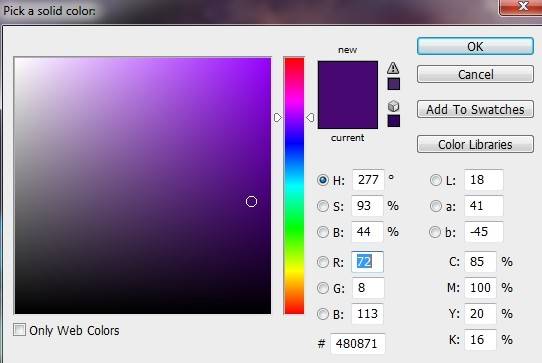Click in the vertical hue spectrum slider
The width and height of the screenshot is (542, 363).
(294, 186)
